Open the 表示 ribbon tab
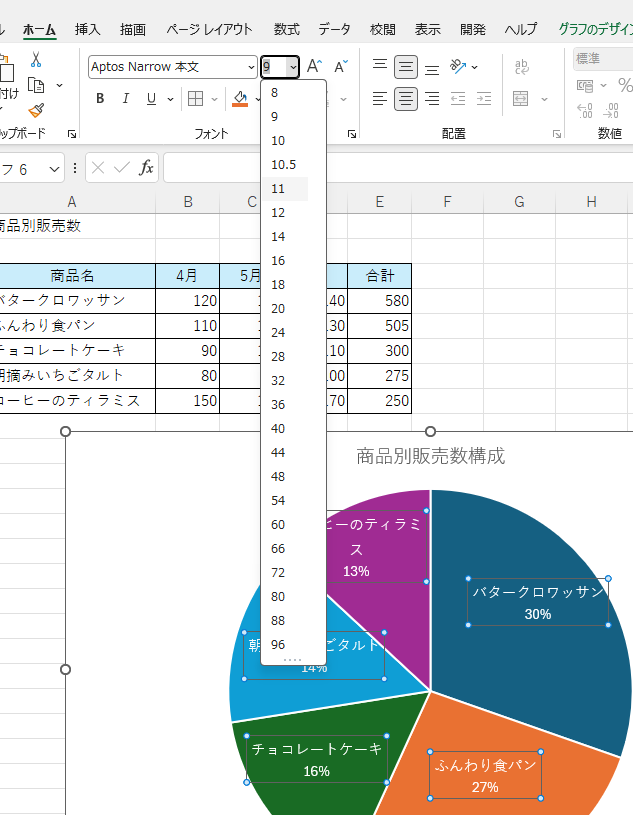633x815 pixels. pos(428,30)
